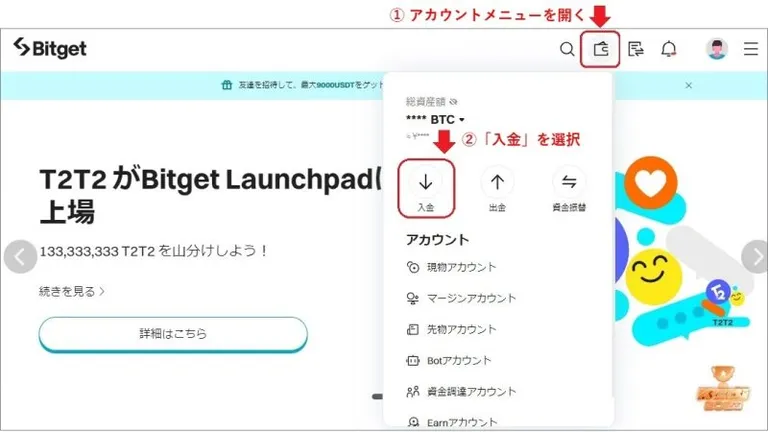The height and width of the screenshot is (432, 768).
Task: Follow the 続きを見る link
Action: (x=72, y=291)
